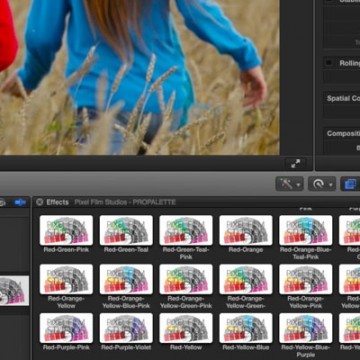Toggle the blue Effects browser button
The image size is (360, 360).
pyautogui.click(x=350, y=184)
